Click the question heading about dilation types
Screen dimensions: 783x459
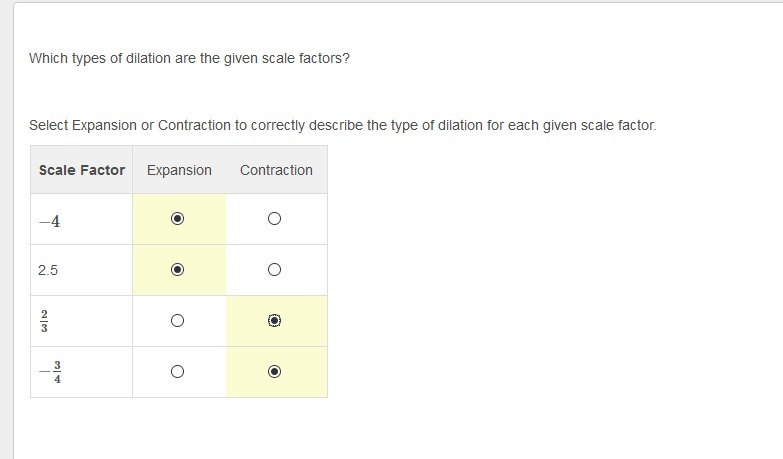point(190,58)
